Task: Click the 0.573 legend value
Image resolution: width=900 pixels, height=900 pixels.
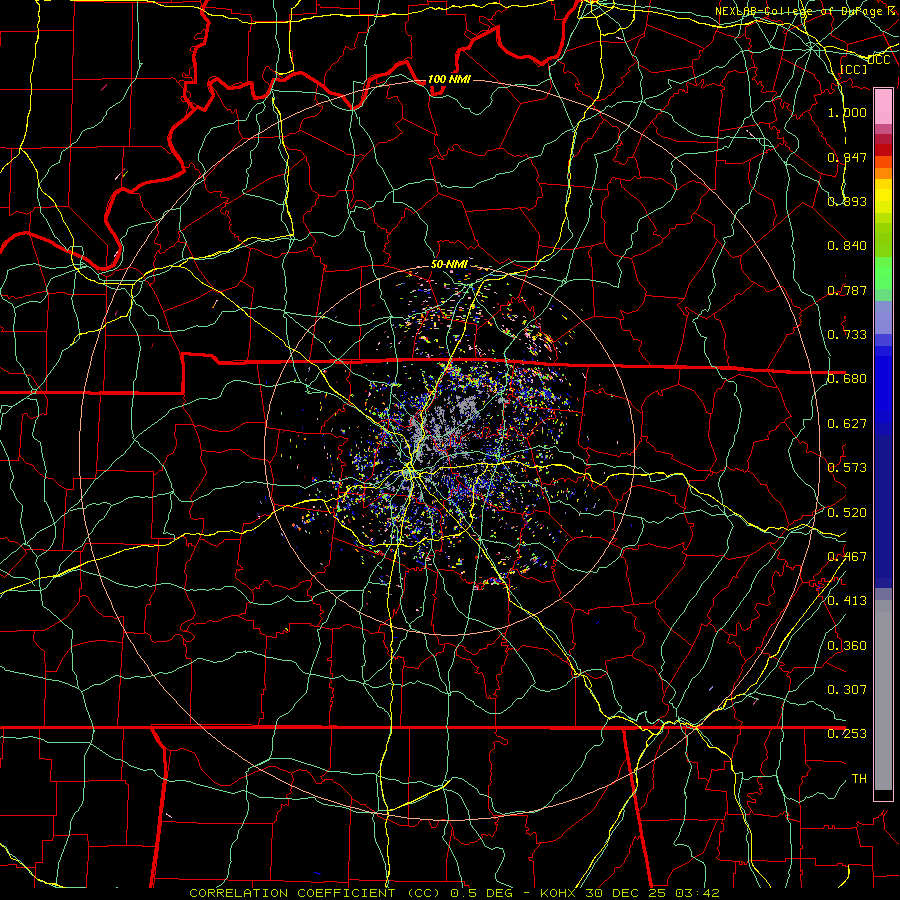Action: point(847,468)
